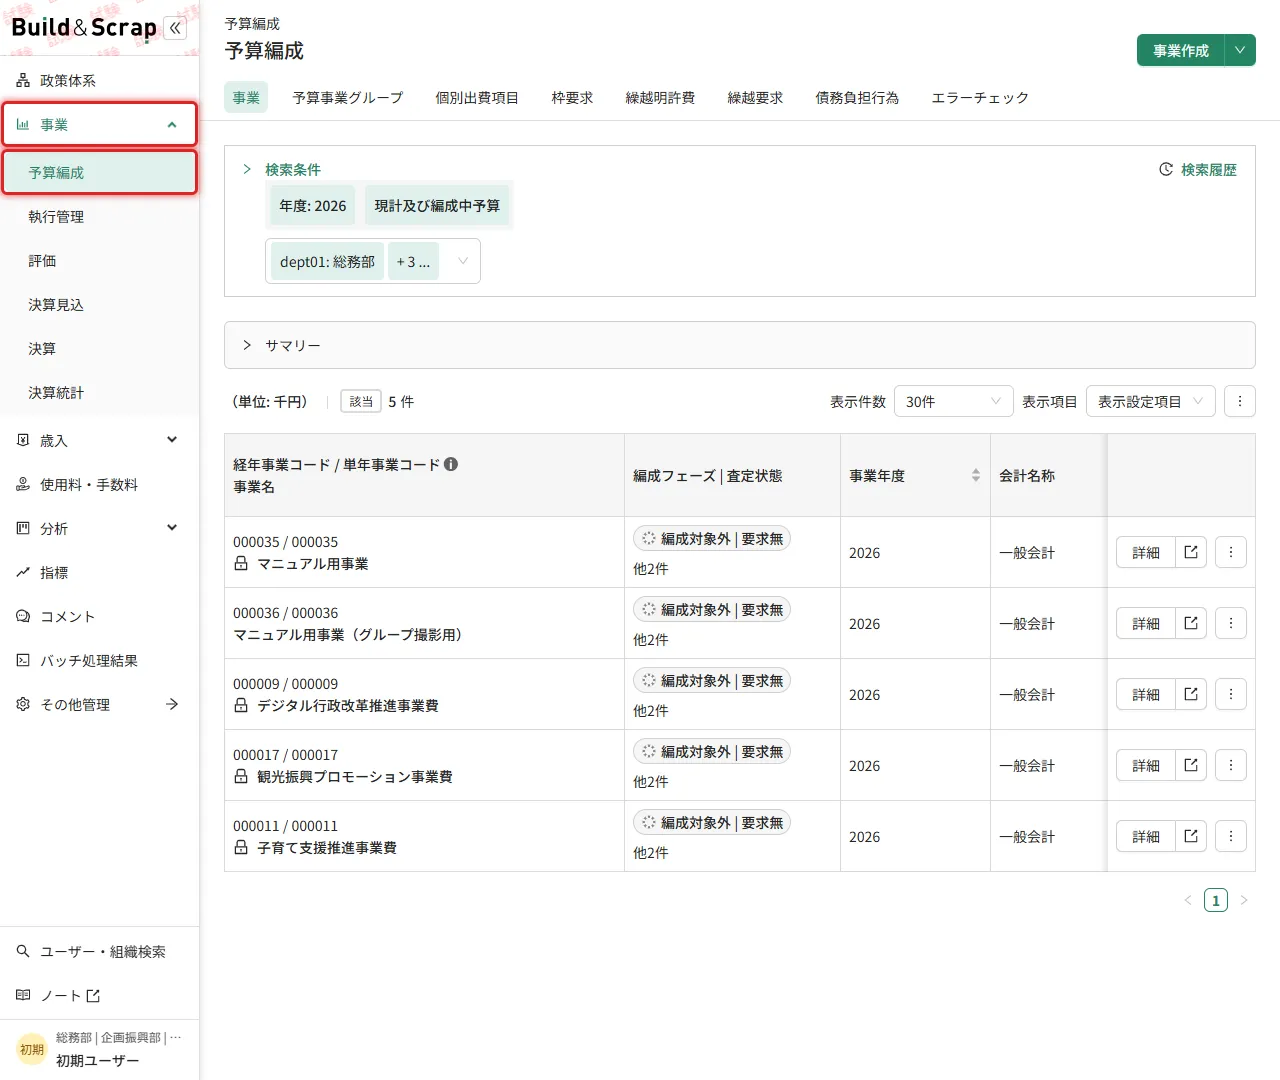Image resolution: width=1280 pixels, height=1080 pixels.
Task: Open ユーザー・組織検索 in the sidebar
Action: 100,952
